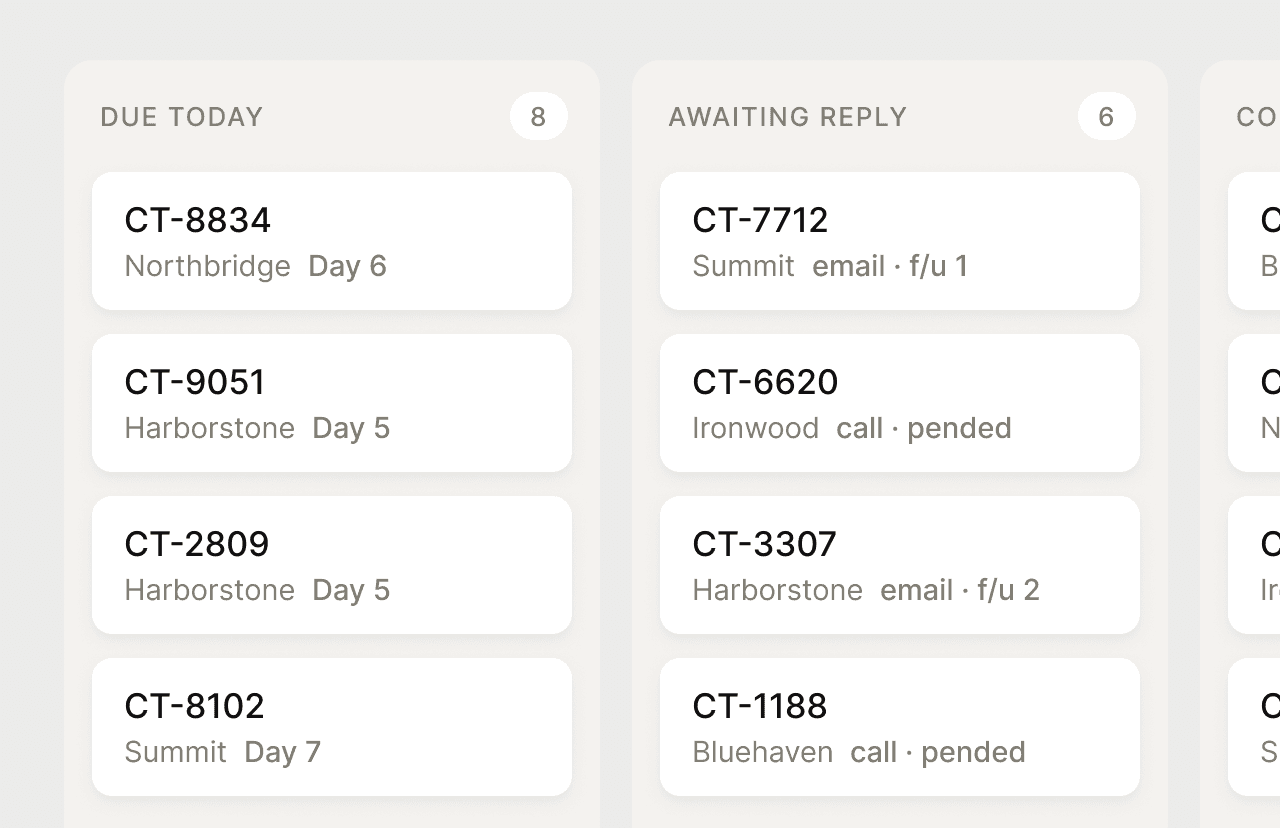Image resolution: width=1280 pixels, height=828 pixels.
Task: Click the partially visible third column header
Action: pos(1258,117)
